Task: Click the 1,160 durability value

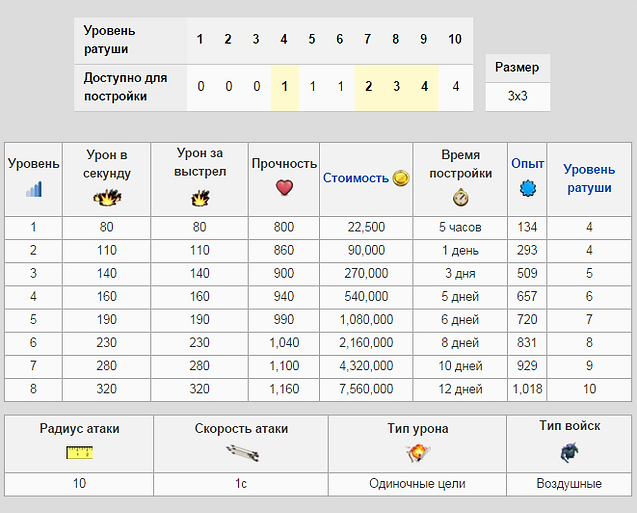Action: pos(284,389)
